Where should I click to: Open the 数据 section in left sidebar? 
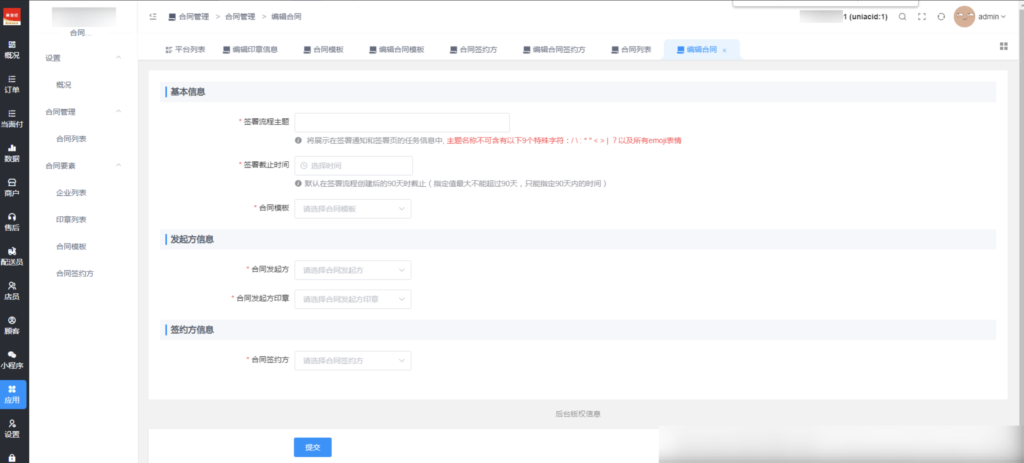click(x=12, y=153)
